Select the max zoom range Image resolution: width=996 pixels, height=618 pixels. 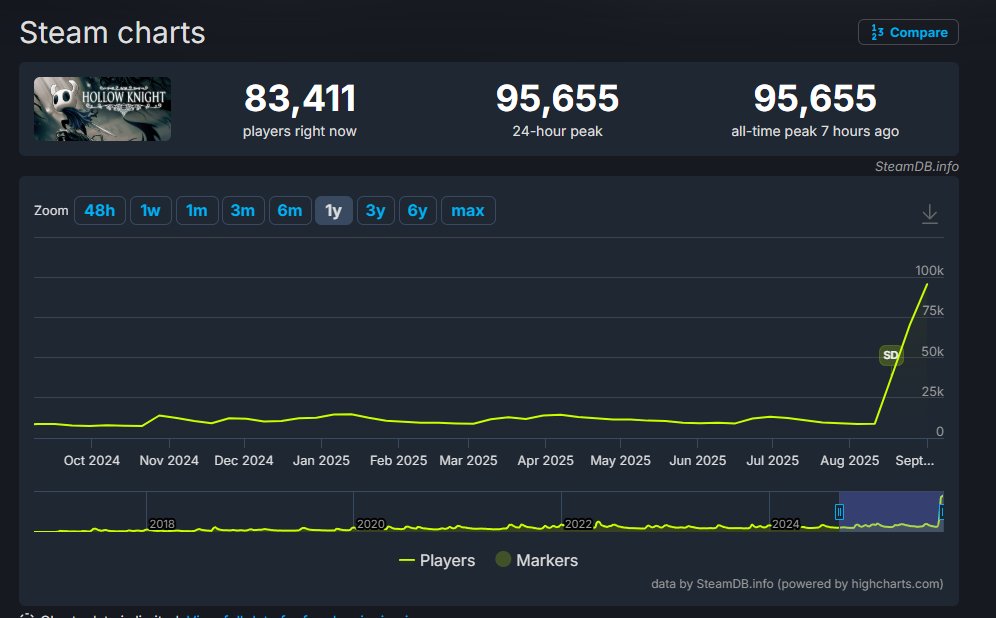(x=468, y=211)
